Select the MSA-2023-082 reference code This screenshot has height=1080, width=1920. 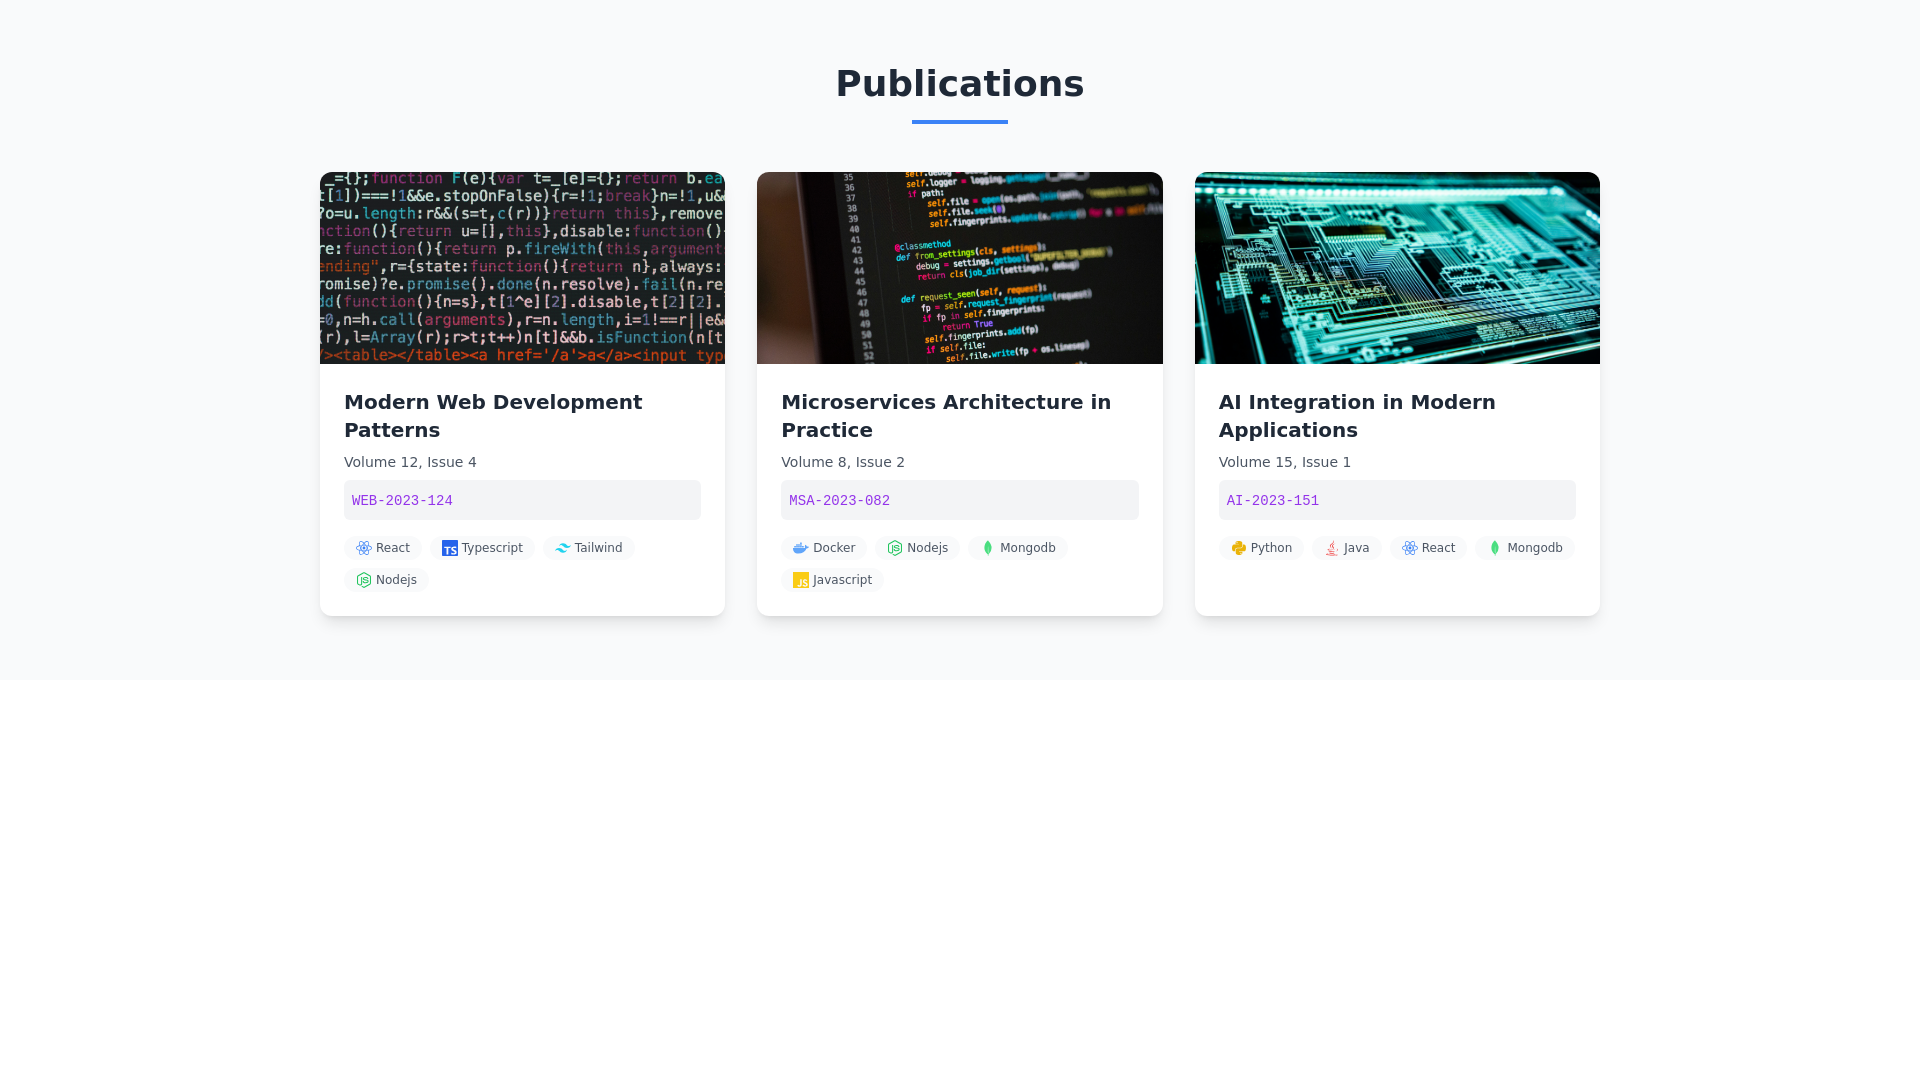coord(839,501)
